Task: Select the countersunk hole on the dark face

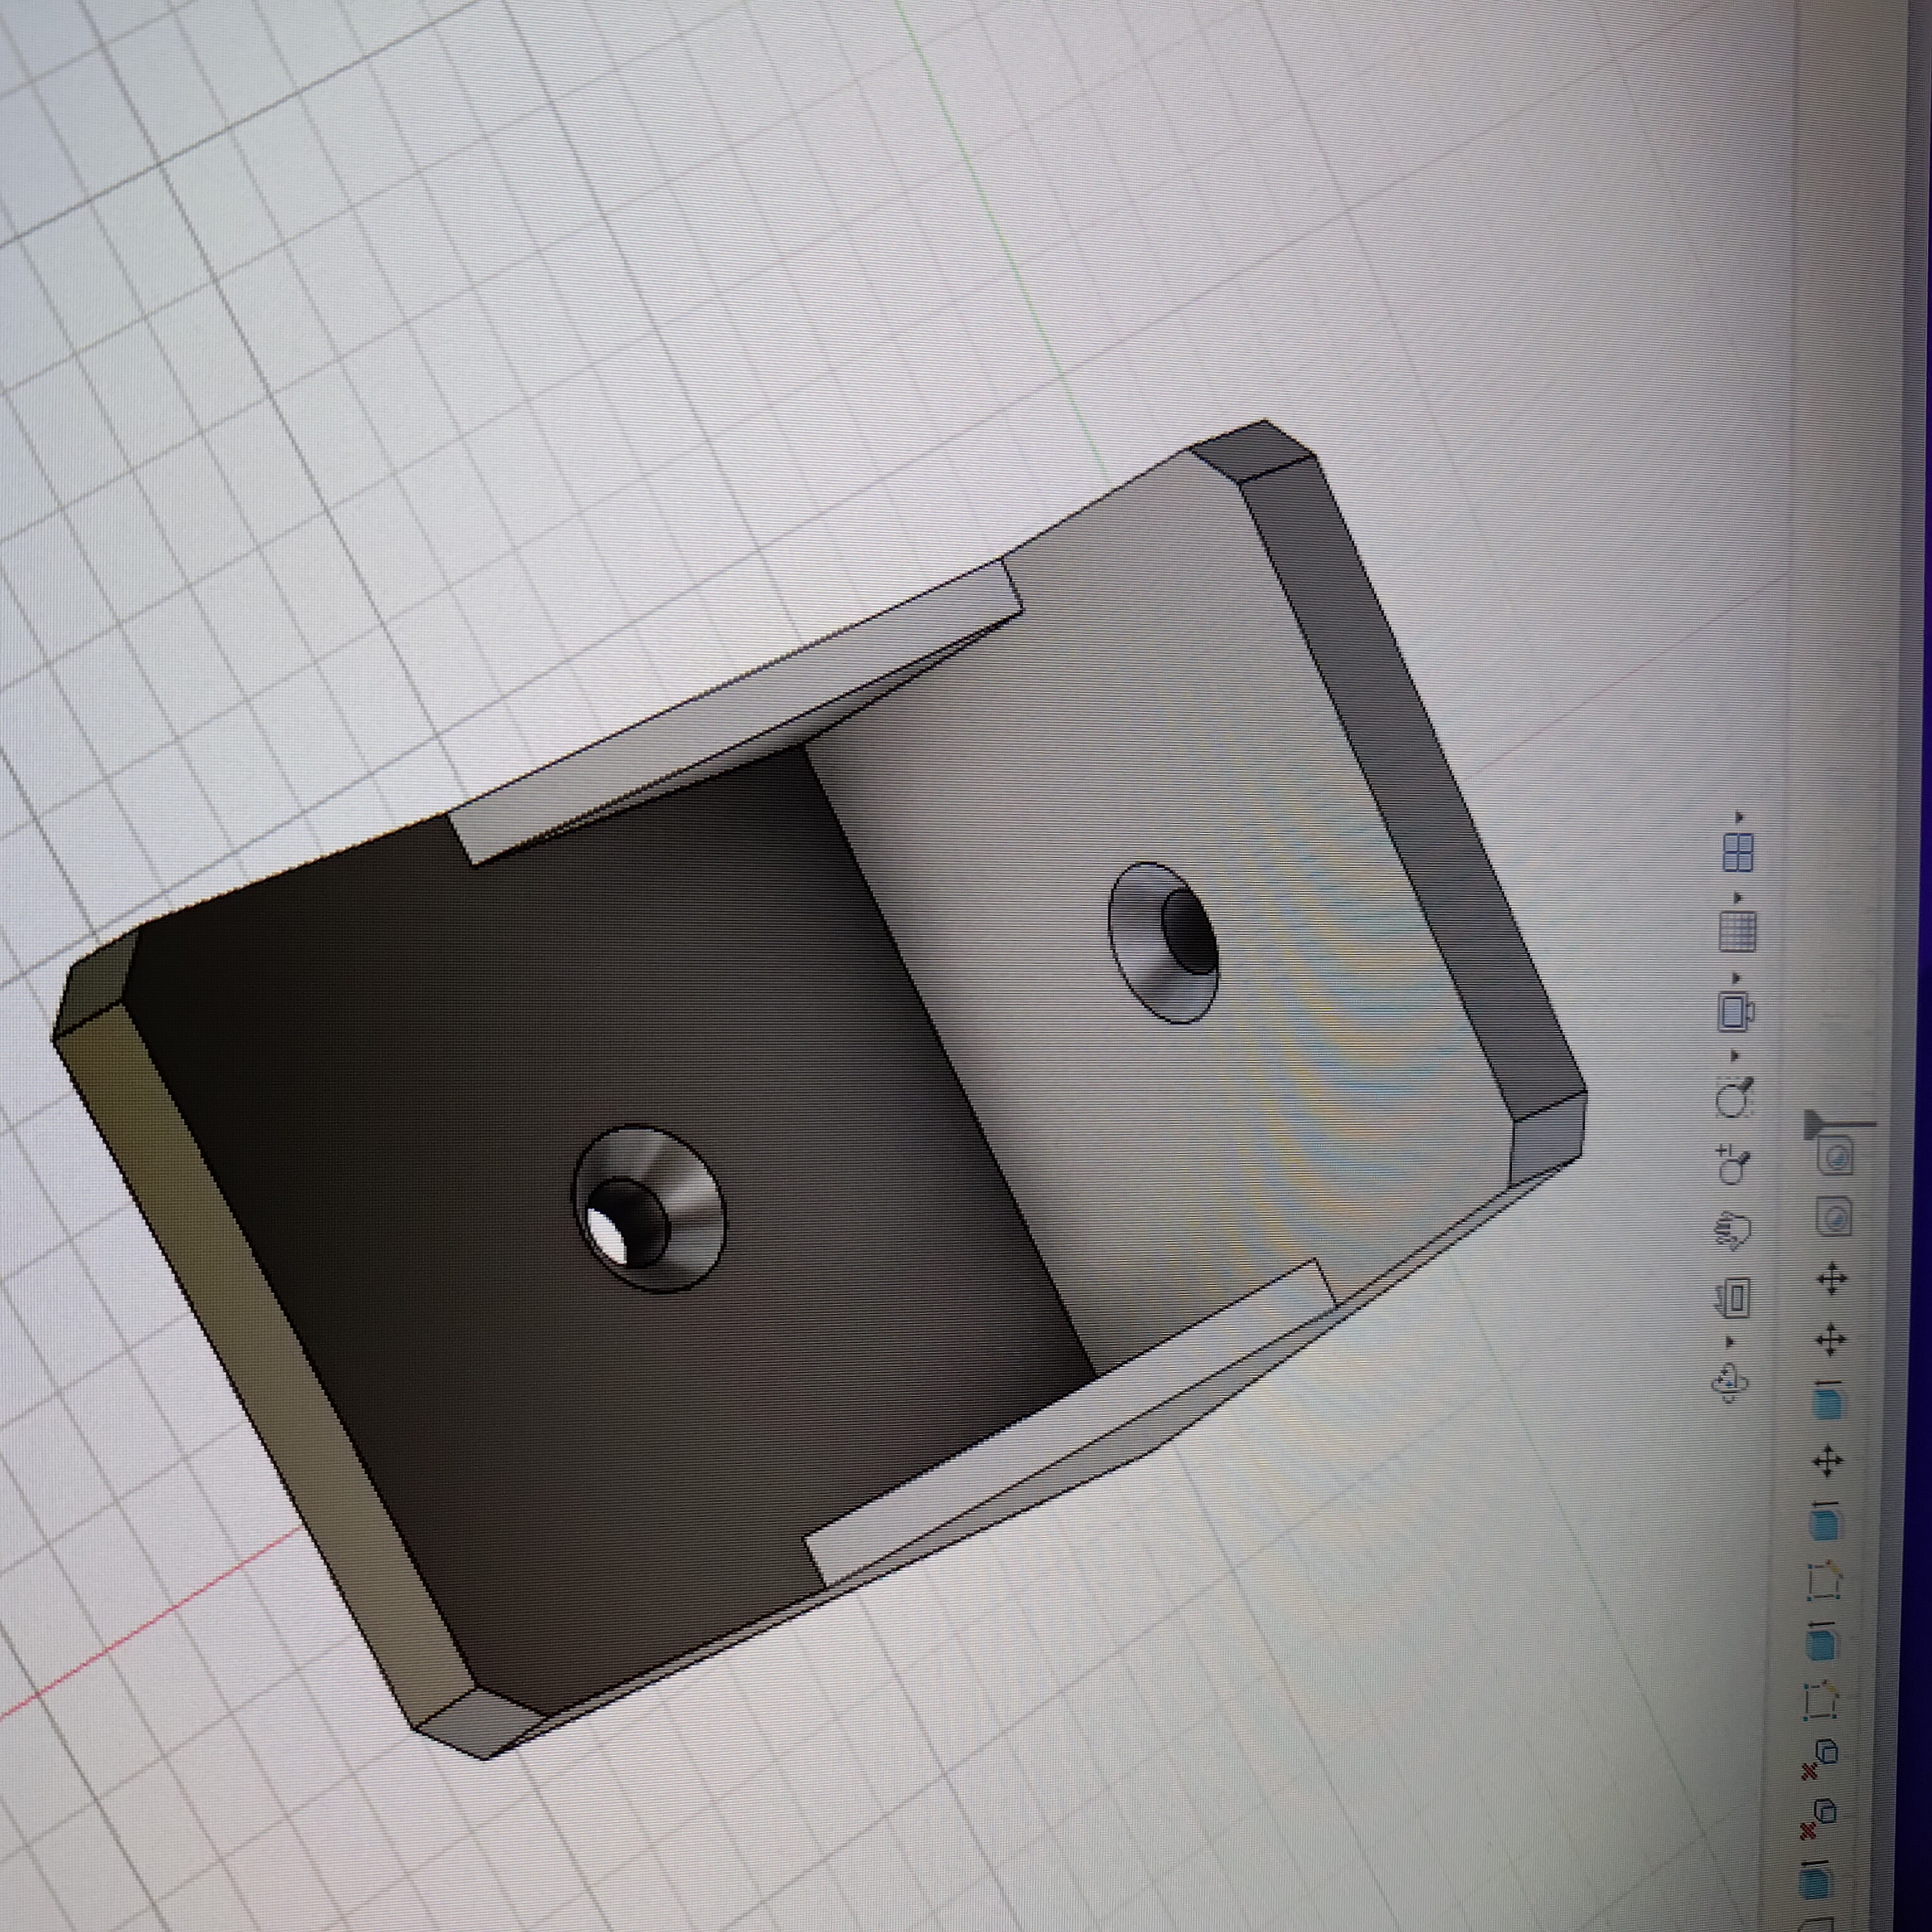Action: pyautogui.click(x=648, y=1209)
